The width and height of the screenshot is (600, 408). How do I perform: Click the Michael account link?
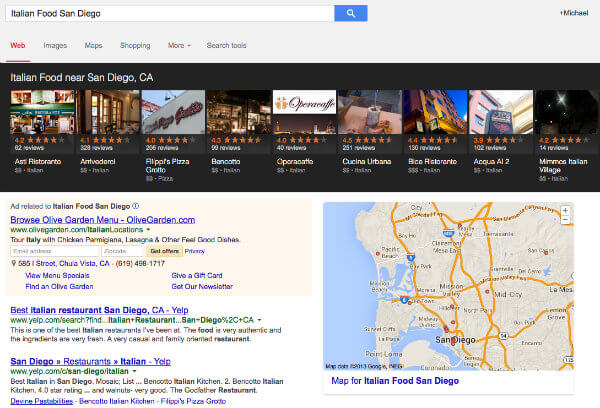(574, 13)
